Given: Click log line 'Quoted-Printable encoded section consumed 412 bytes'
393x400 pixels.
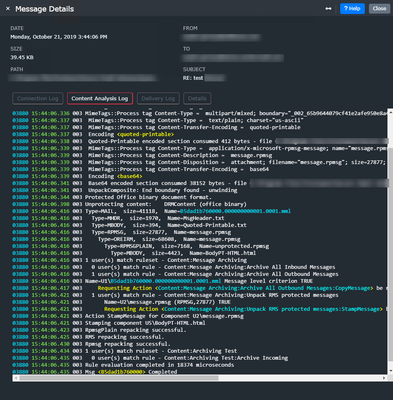Looking at the screenshot, I should pos(200,141).
